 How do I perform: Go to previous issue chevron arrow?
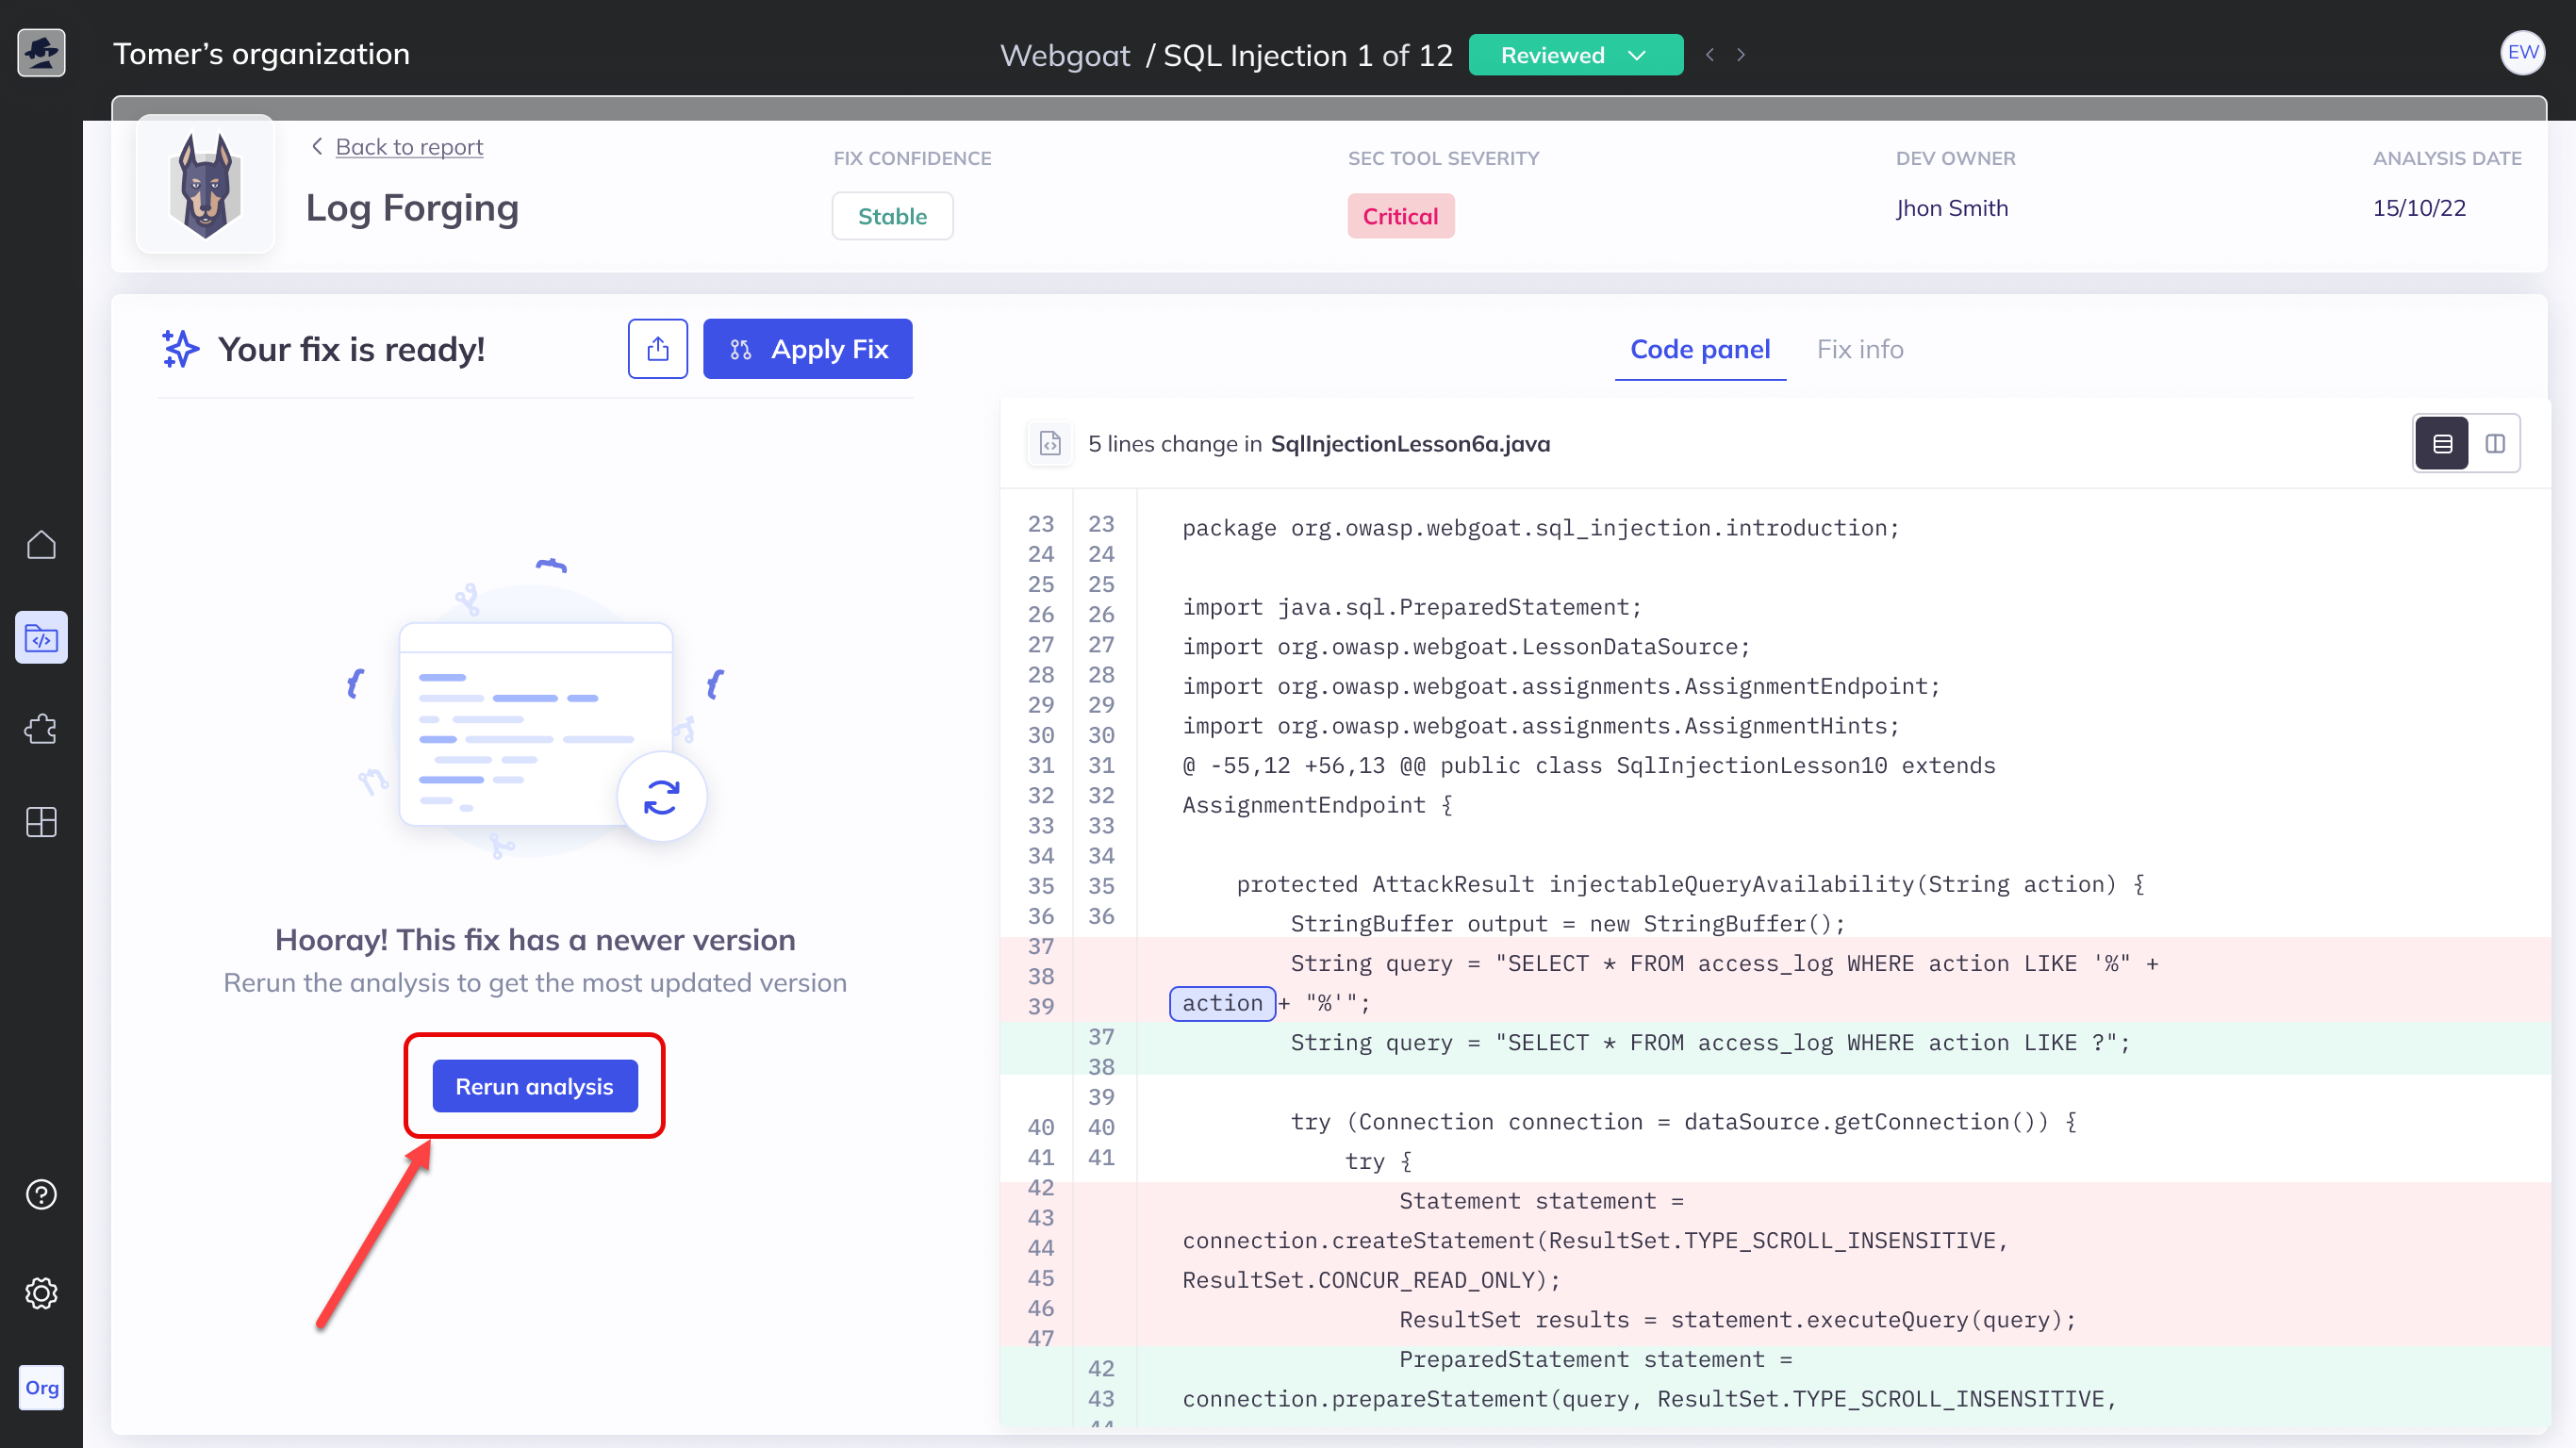click(1710, 55)
